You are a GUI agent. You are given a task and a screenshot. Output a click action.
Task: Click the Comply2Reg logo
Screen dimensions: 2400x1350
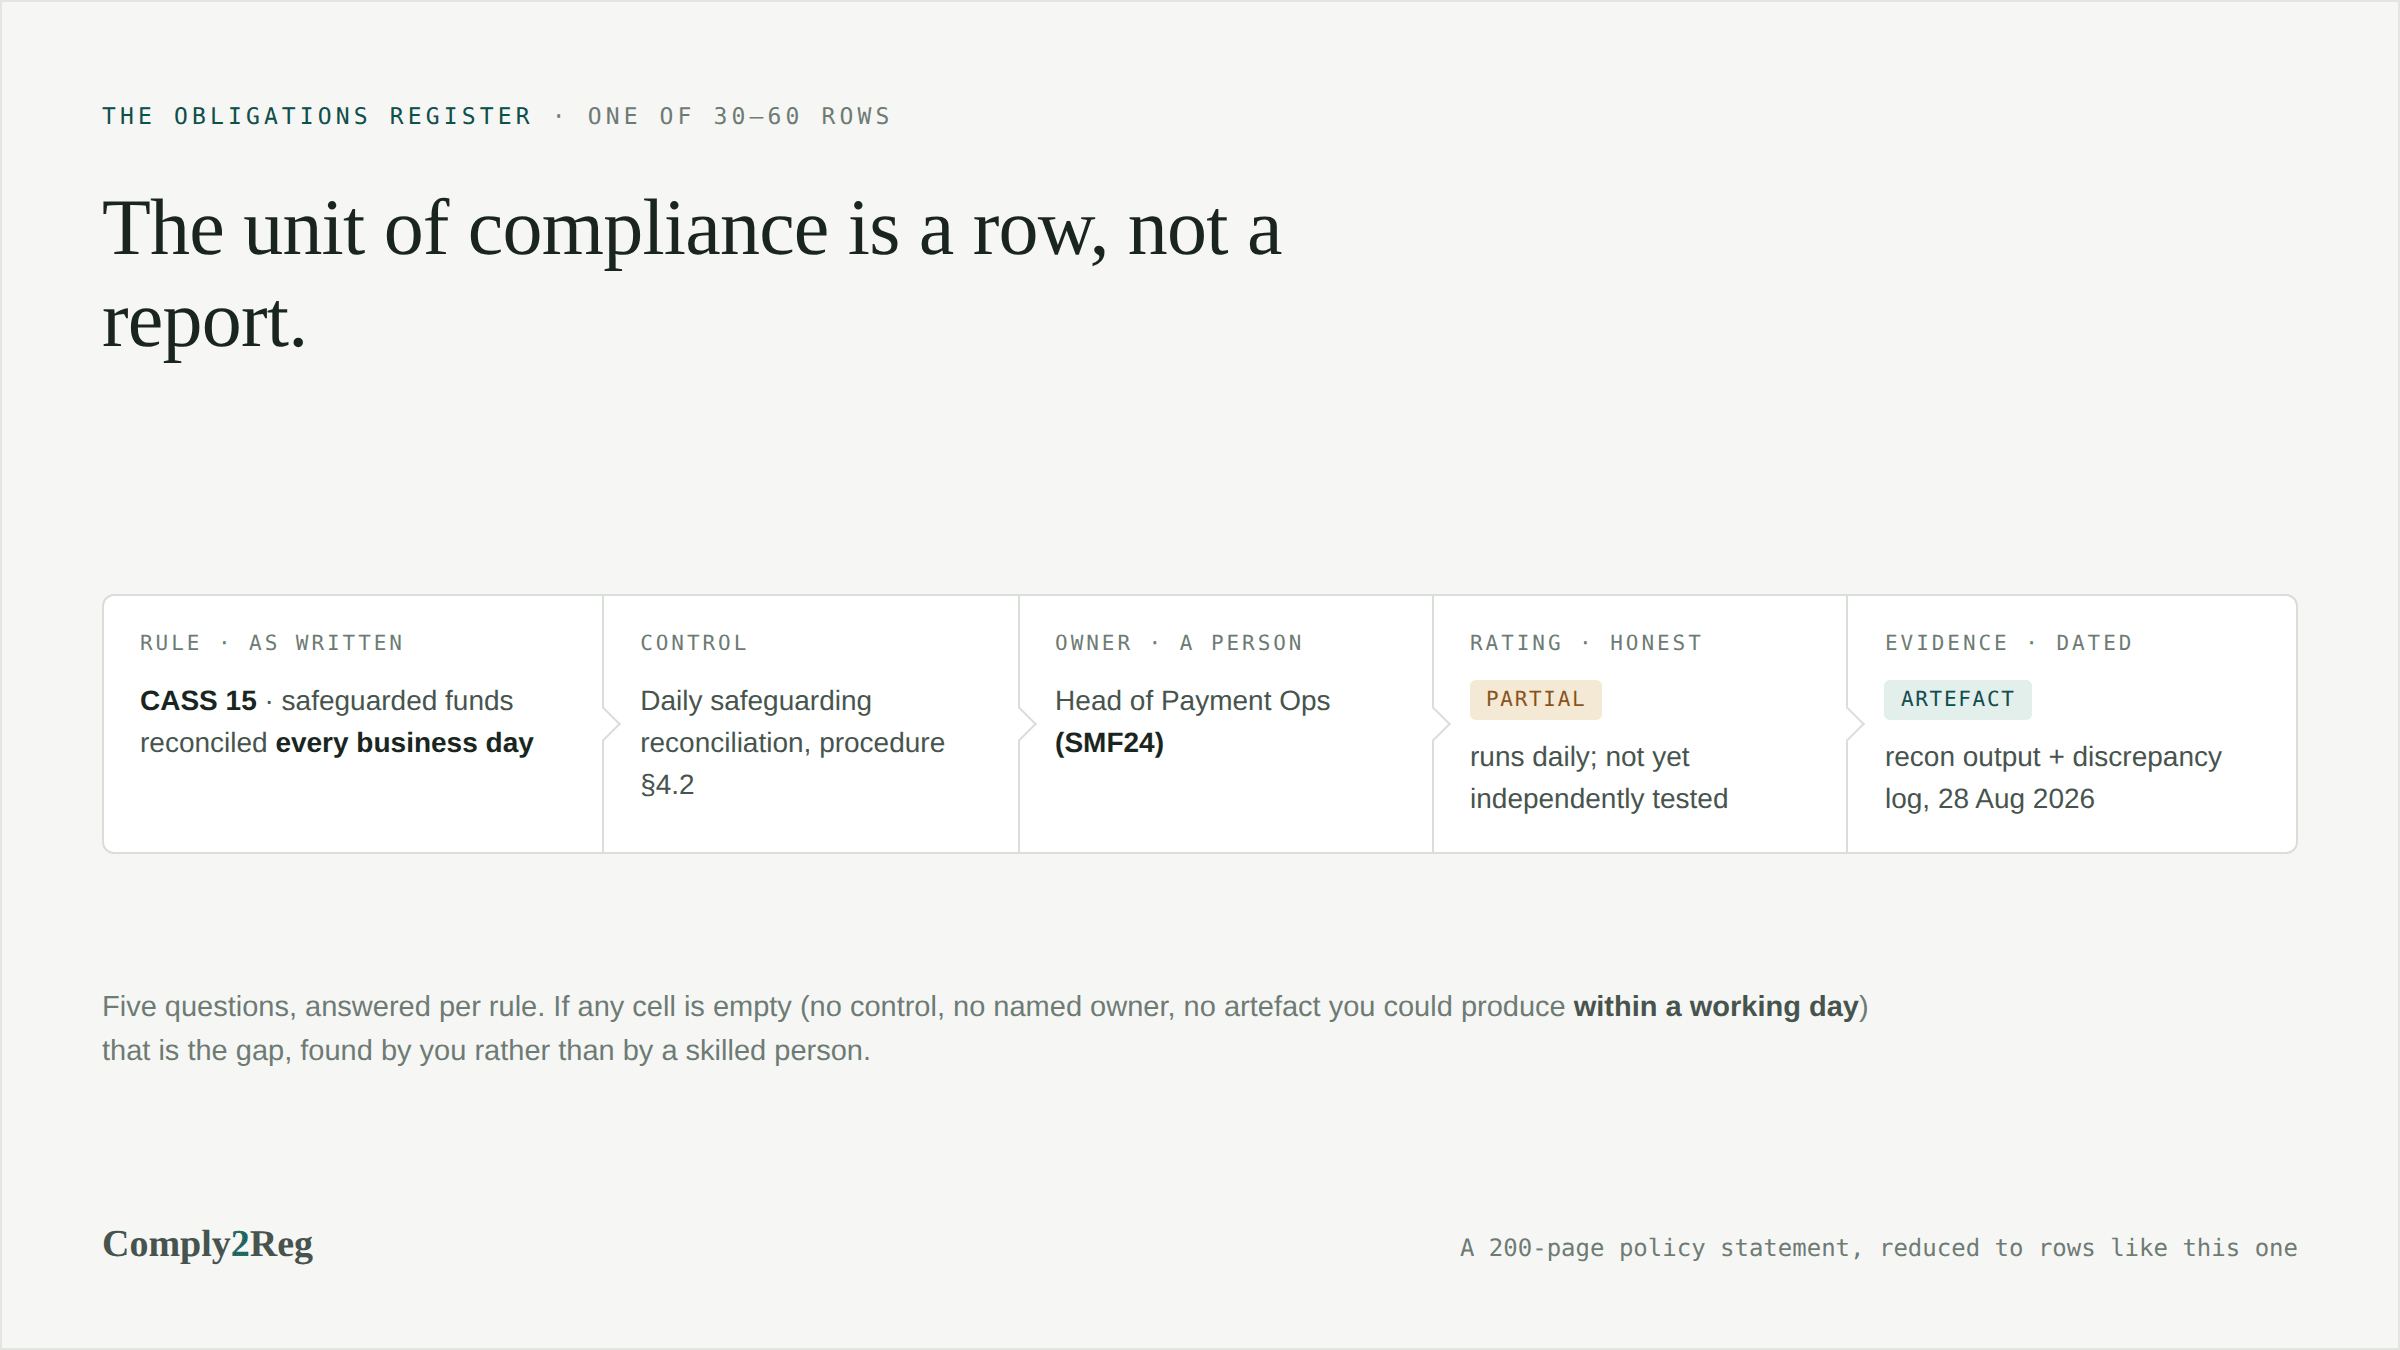pos(207,1244)
